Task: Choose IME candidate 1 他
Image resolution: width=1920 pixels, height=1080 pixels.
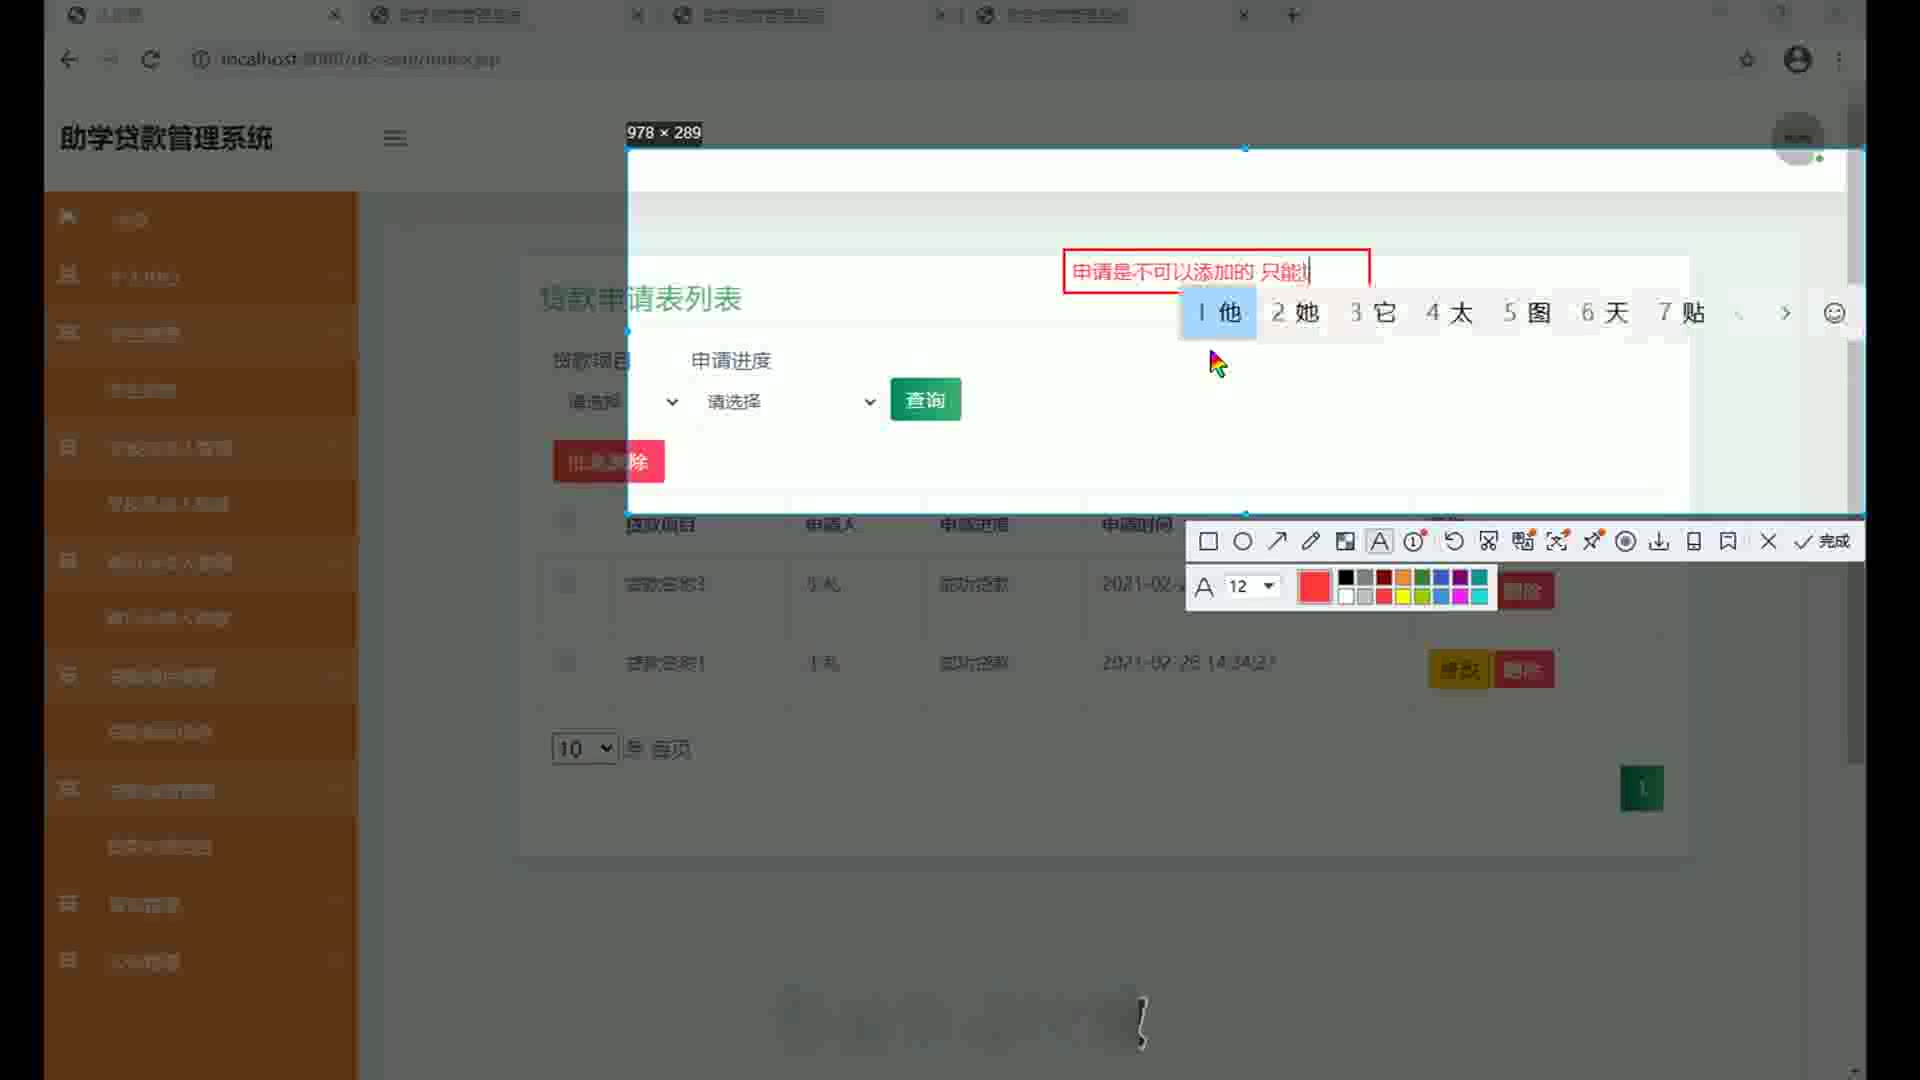Action: coord(1219,313)
